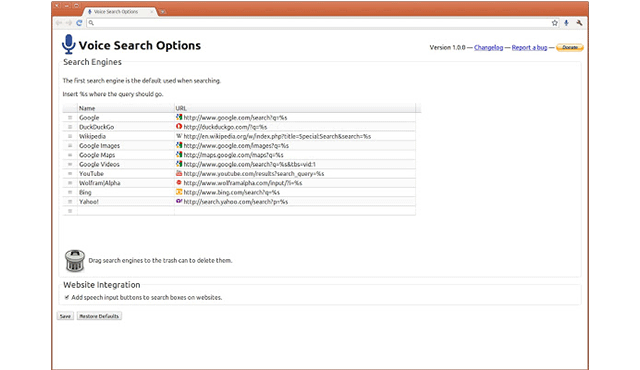Screen dimensions: 640x370
Task: Grab drag handle of YouTube row
Action: pyautogui.click(x=70, y=174)
